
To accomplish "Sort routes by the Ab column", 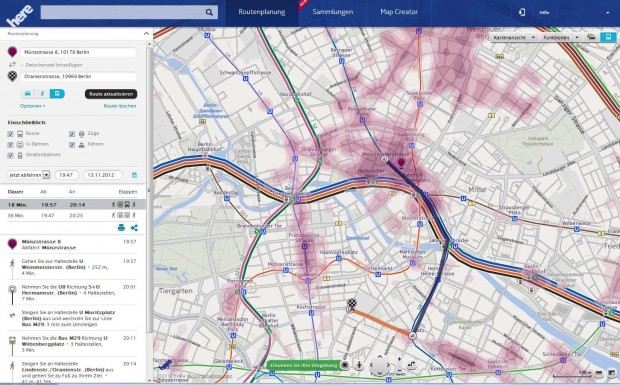I will pyautogui.click(x=43, y=192).
